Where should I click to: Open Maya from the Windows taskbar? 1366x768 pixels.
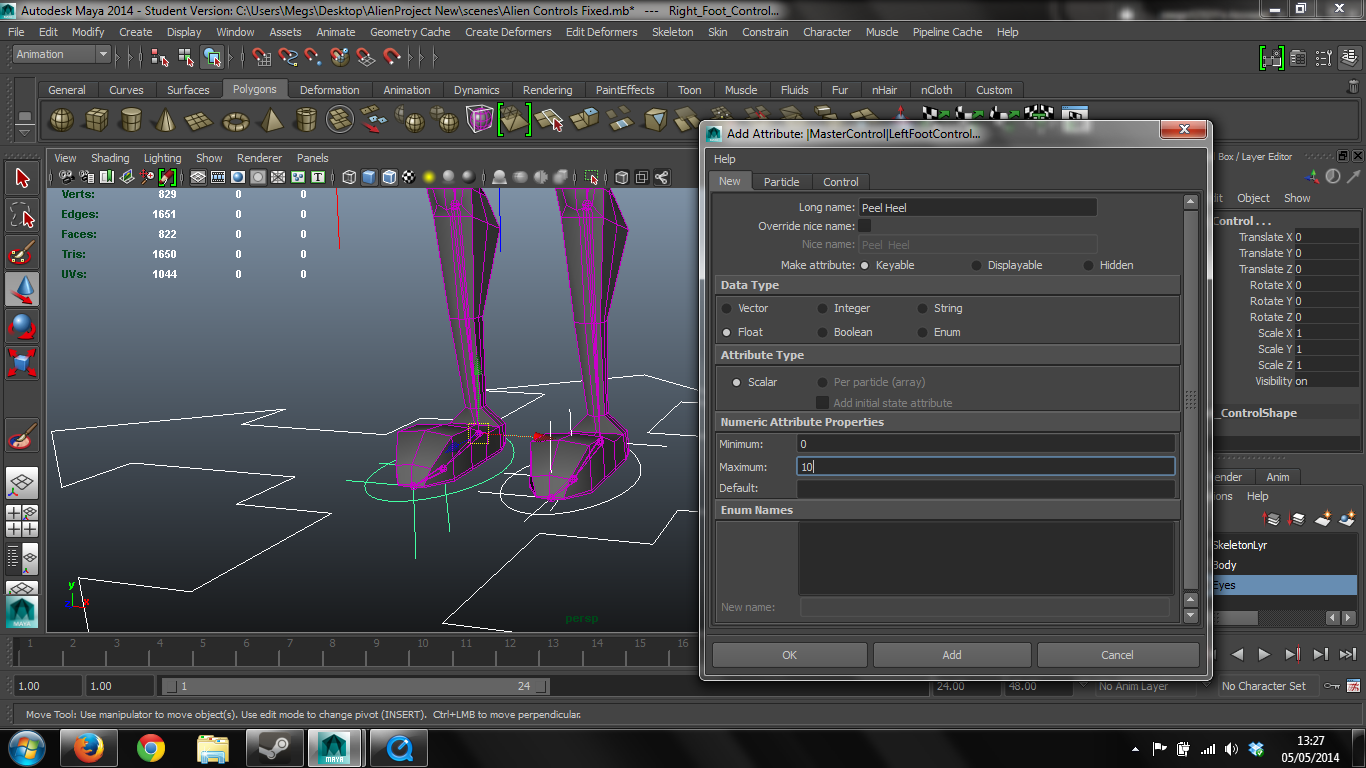coord(334,747)
